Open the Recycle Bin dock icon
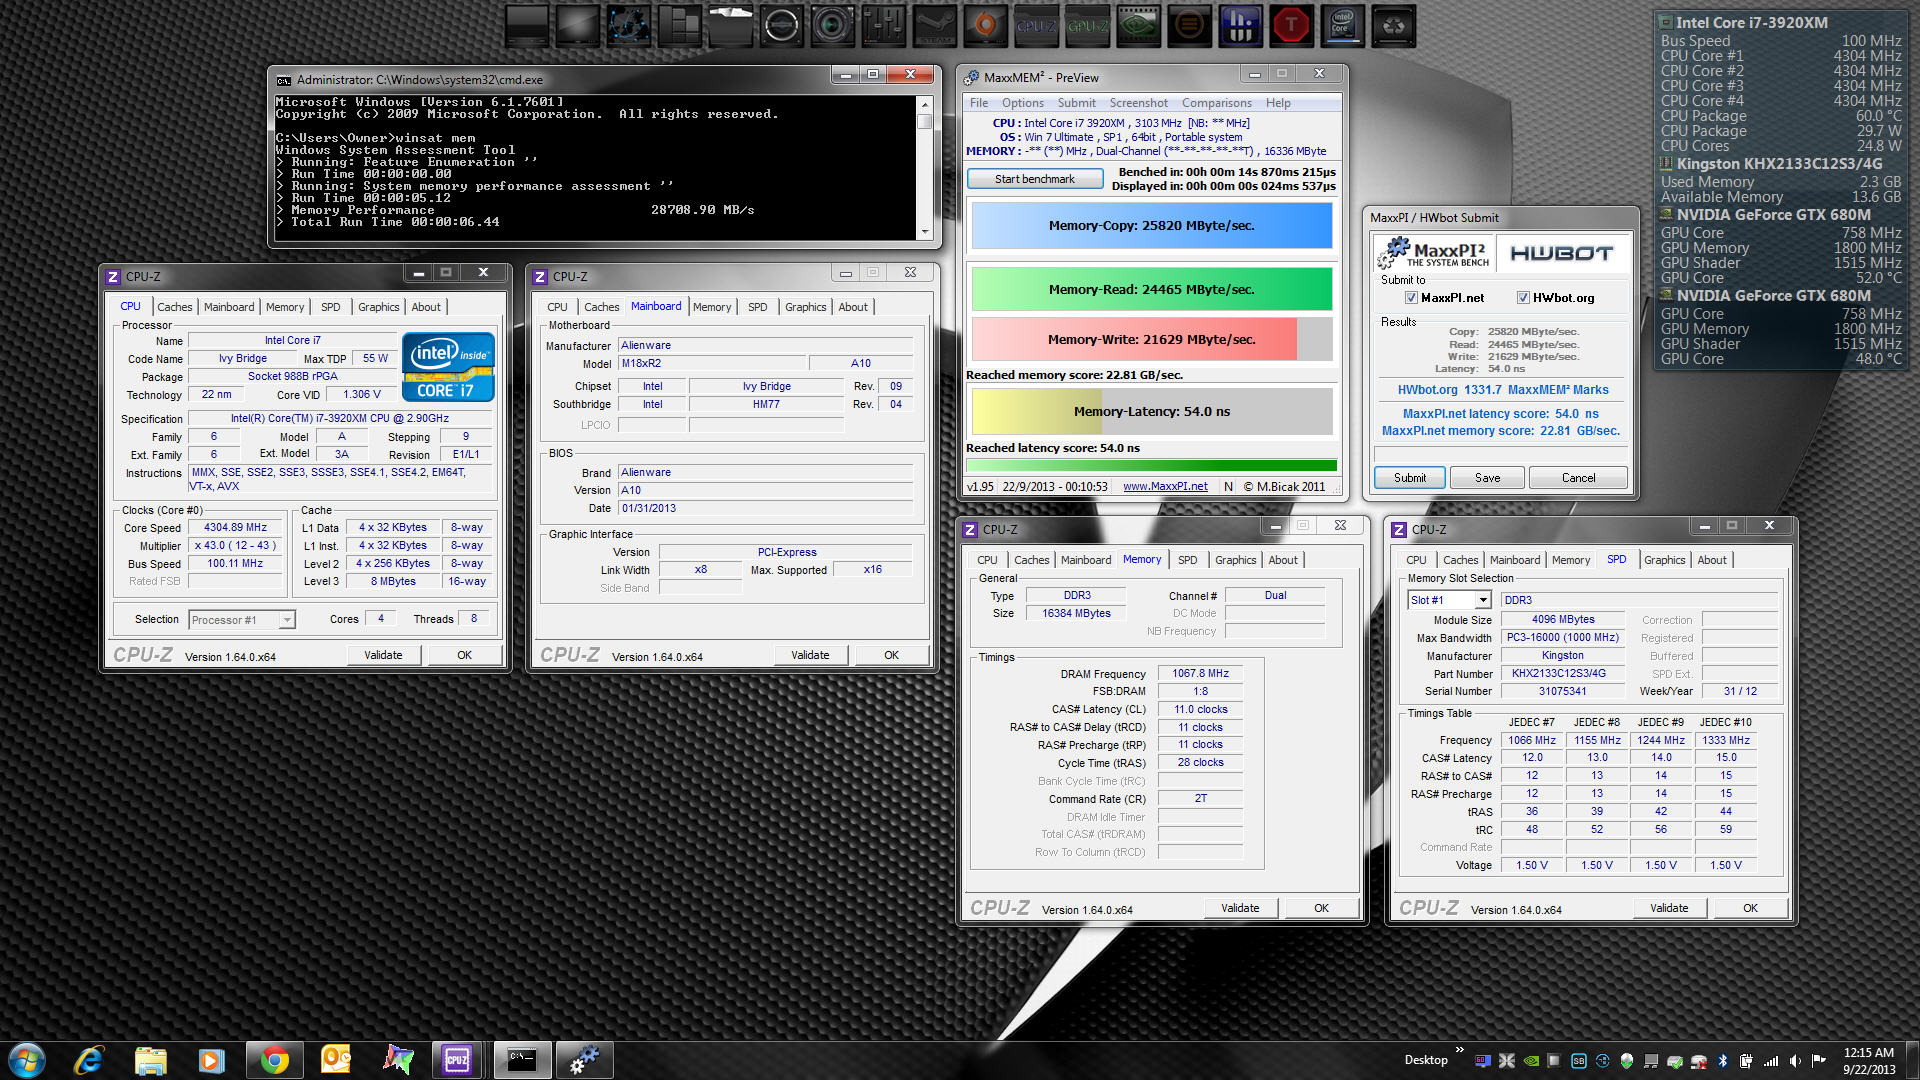The width and height of the screenshot is (1920, 1080). tap(1394, 26)
